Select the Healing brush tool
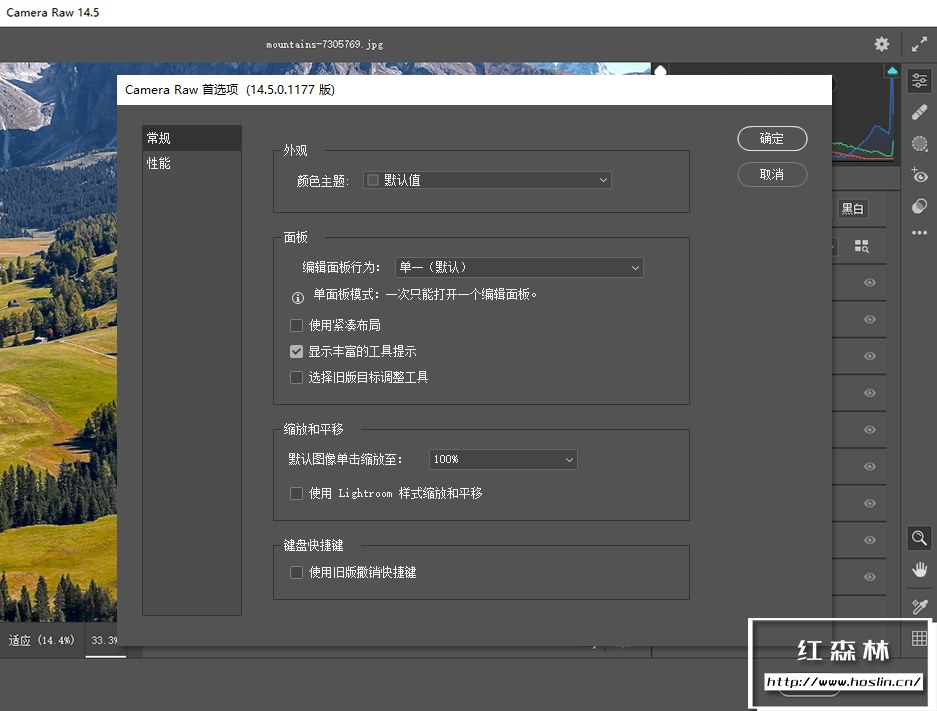Screen dimensions: 937x711 pos(919,112)
